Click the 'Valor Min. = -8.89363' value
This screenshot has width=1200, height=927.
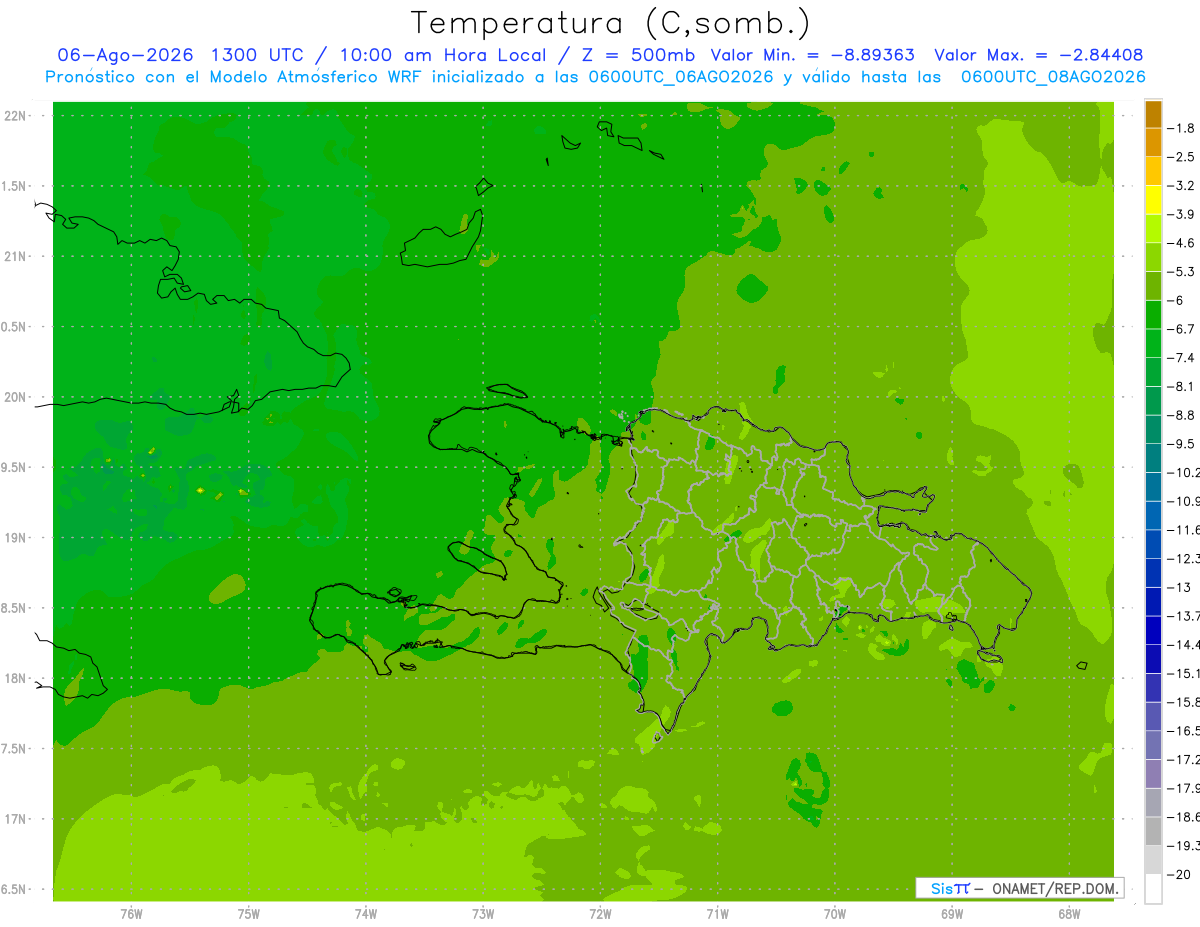point(812,55)
